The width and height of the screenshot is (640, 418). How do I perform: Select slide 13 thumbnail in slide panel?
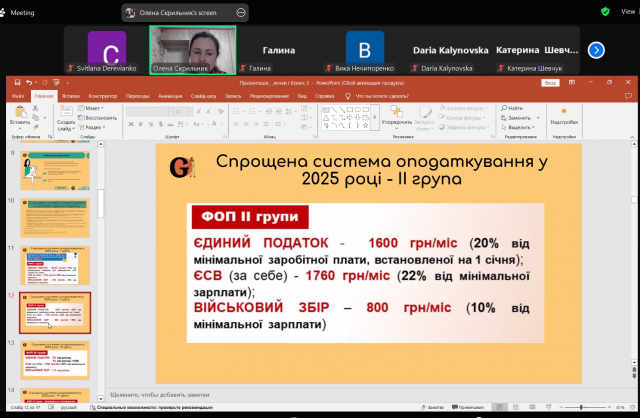(x=53, y=360)
